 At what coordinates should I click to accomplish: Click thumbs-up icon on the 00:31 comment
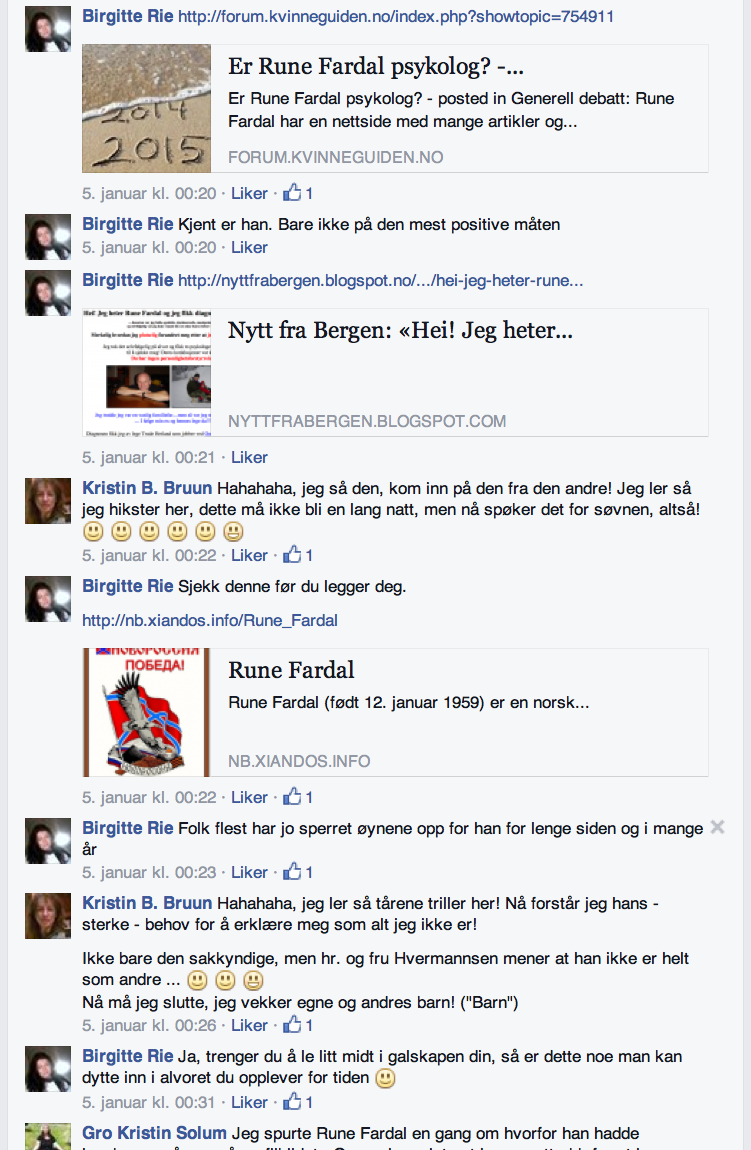(x=293, y=1101)
